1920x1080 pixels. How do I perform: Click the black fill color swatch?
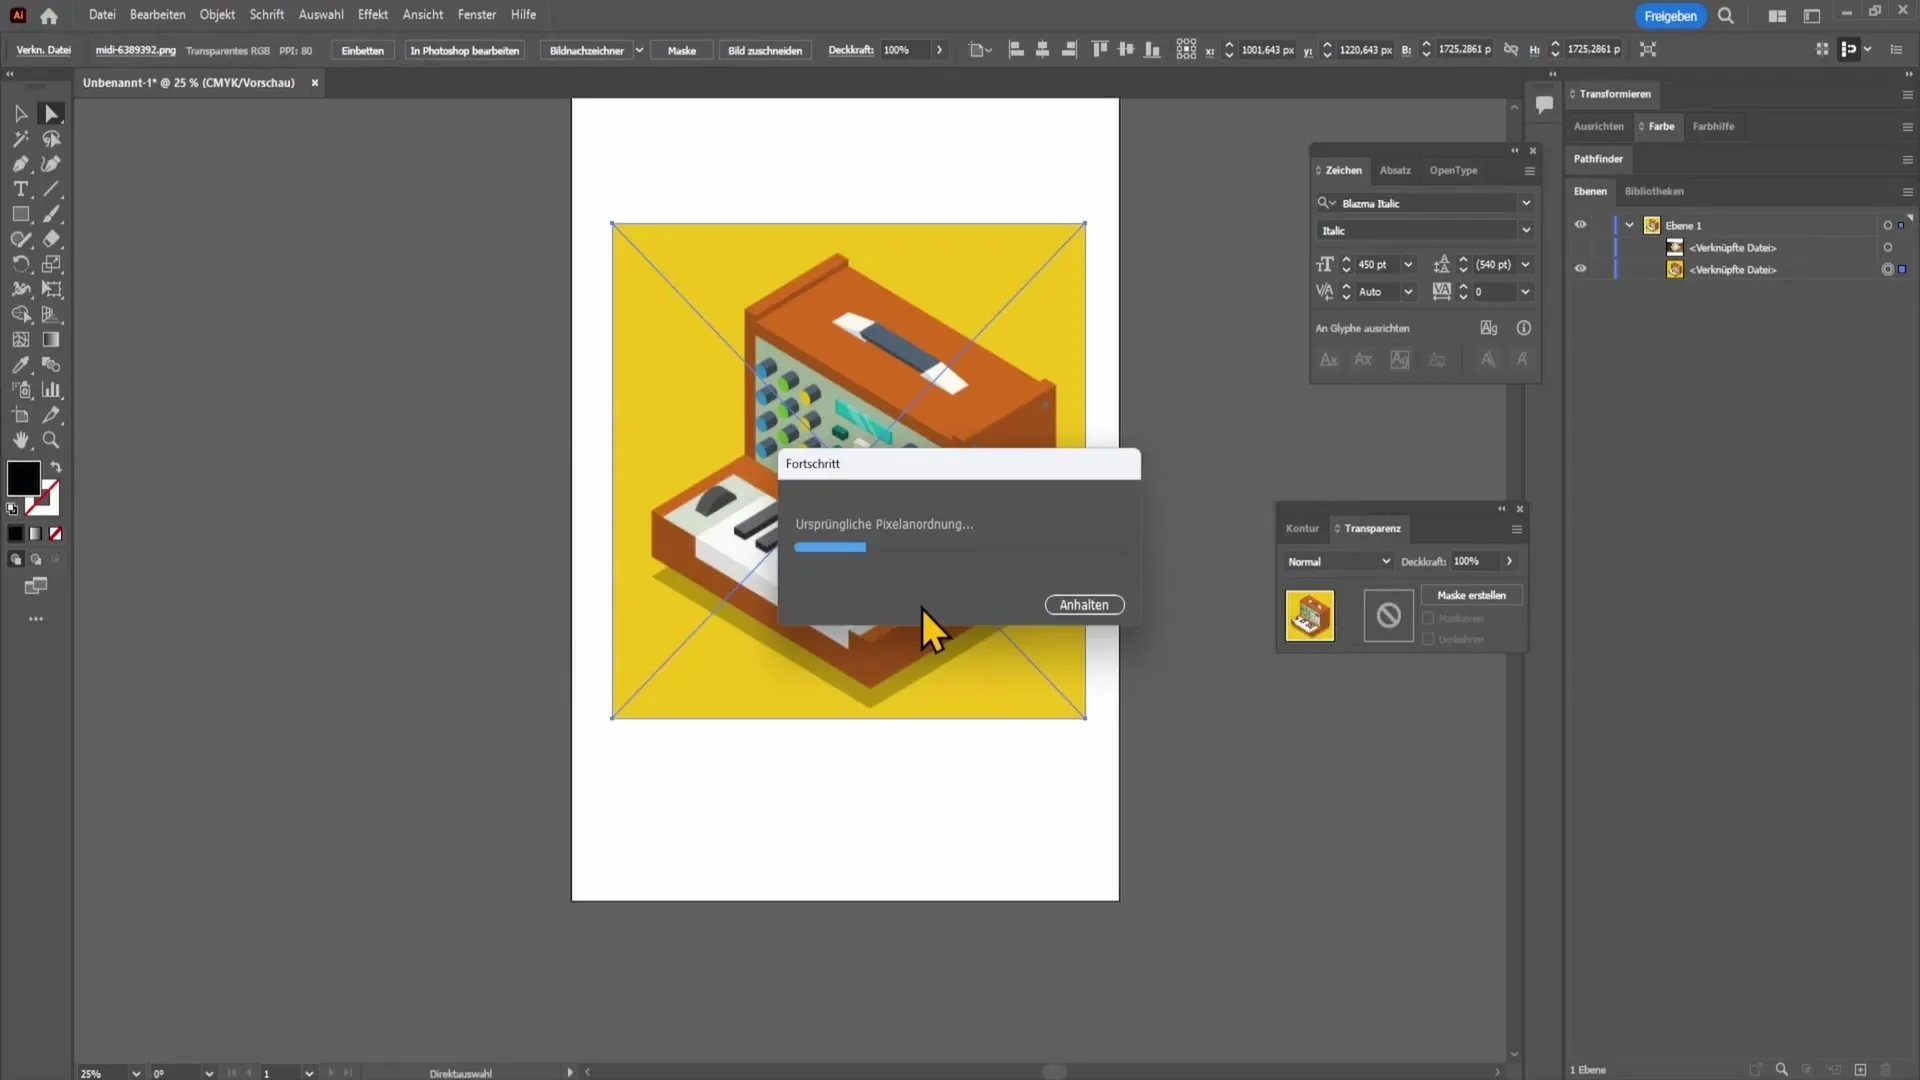[23, 478]
